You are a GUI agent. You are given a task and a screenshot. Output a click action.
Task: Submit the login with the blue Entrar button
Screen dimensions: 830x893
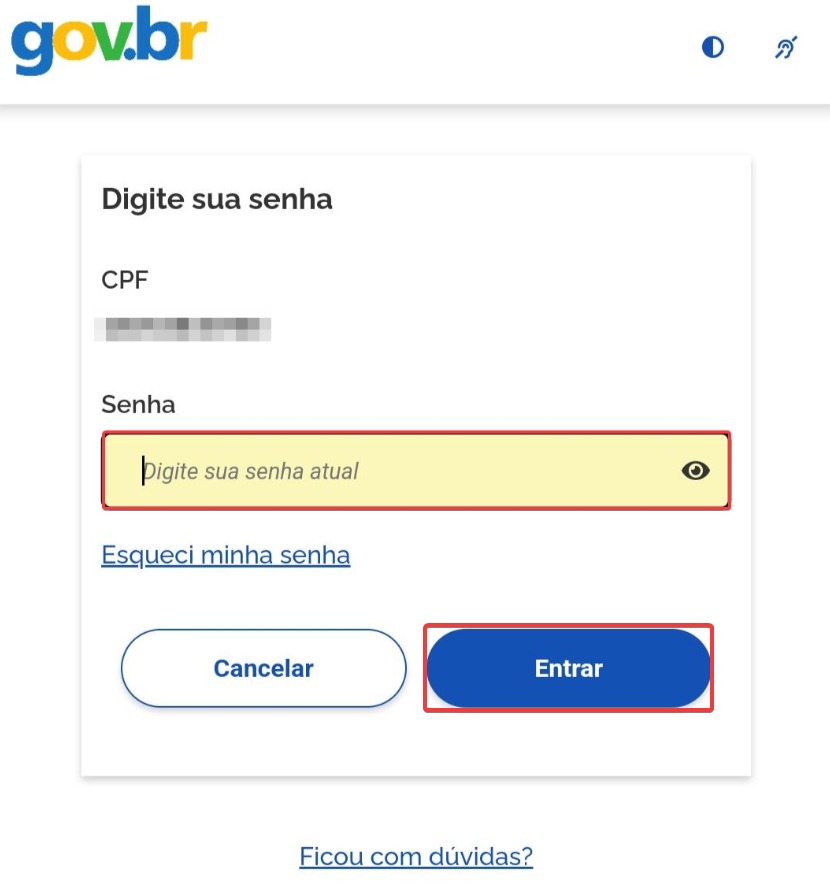click(x=569, y=668)
